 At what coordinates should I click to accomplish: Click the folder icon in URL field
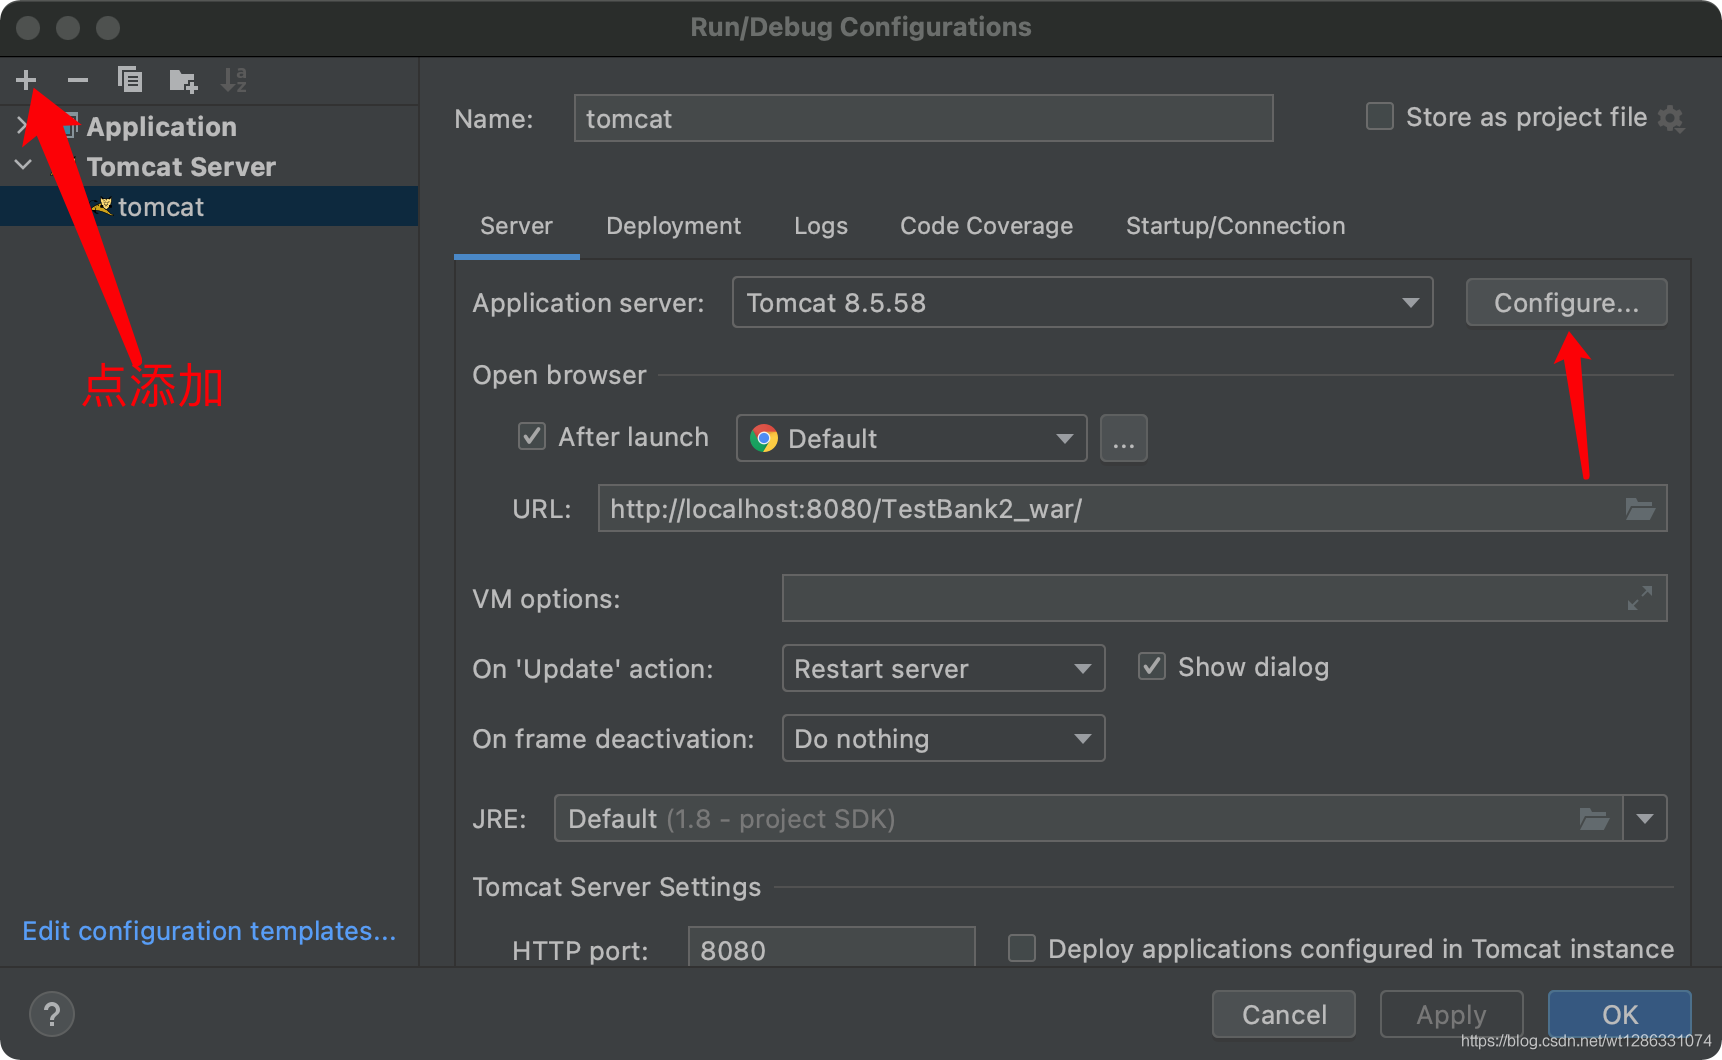pos(1639,509)
